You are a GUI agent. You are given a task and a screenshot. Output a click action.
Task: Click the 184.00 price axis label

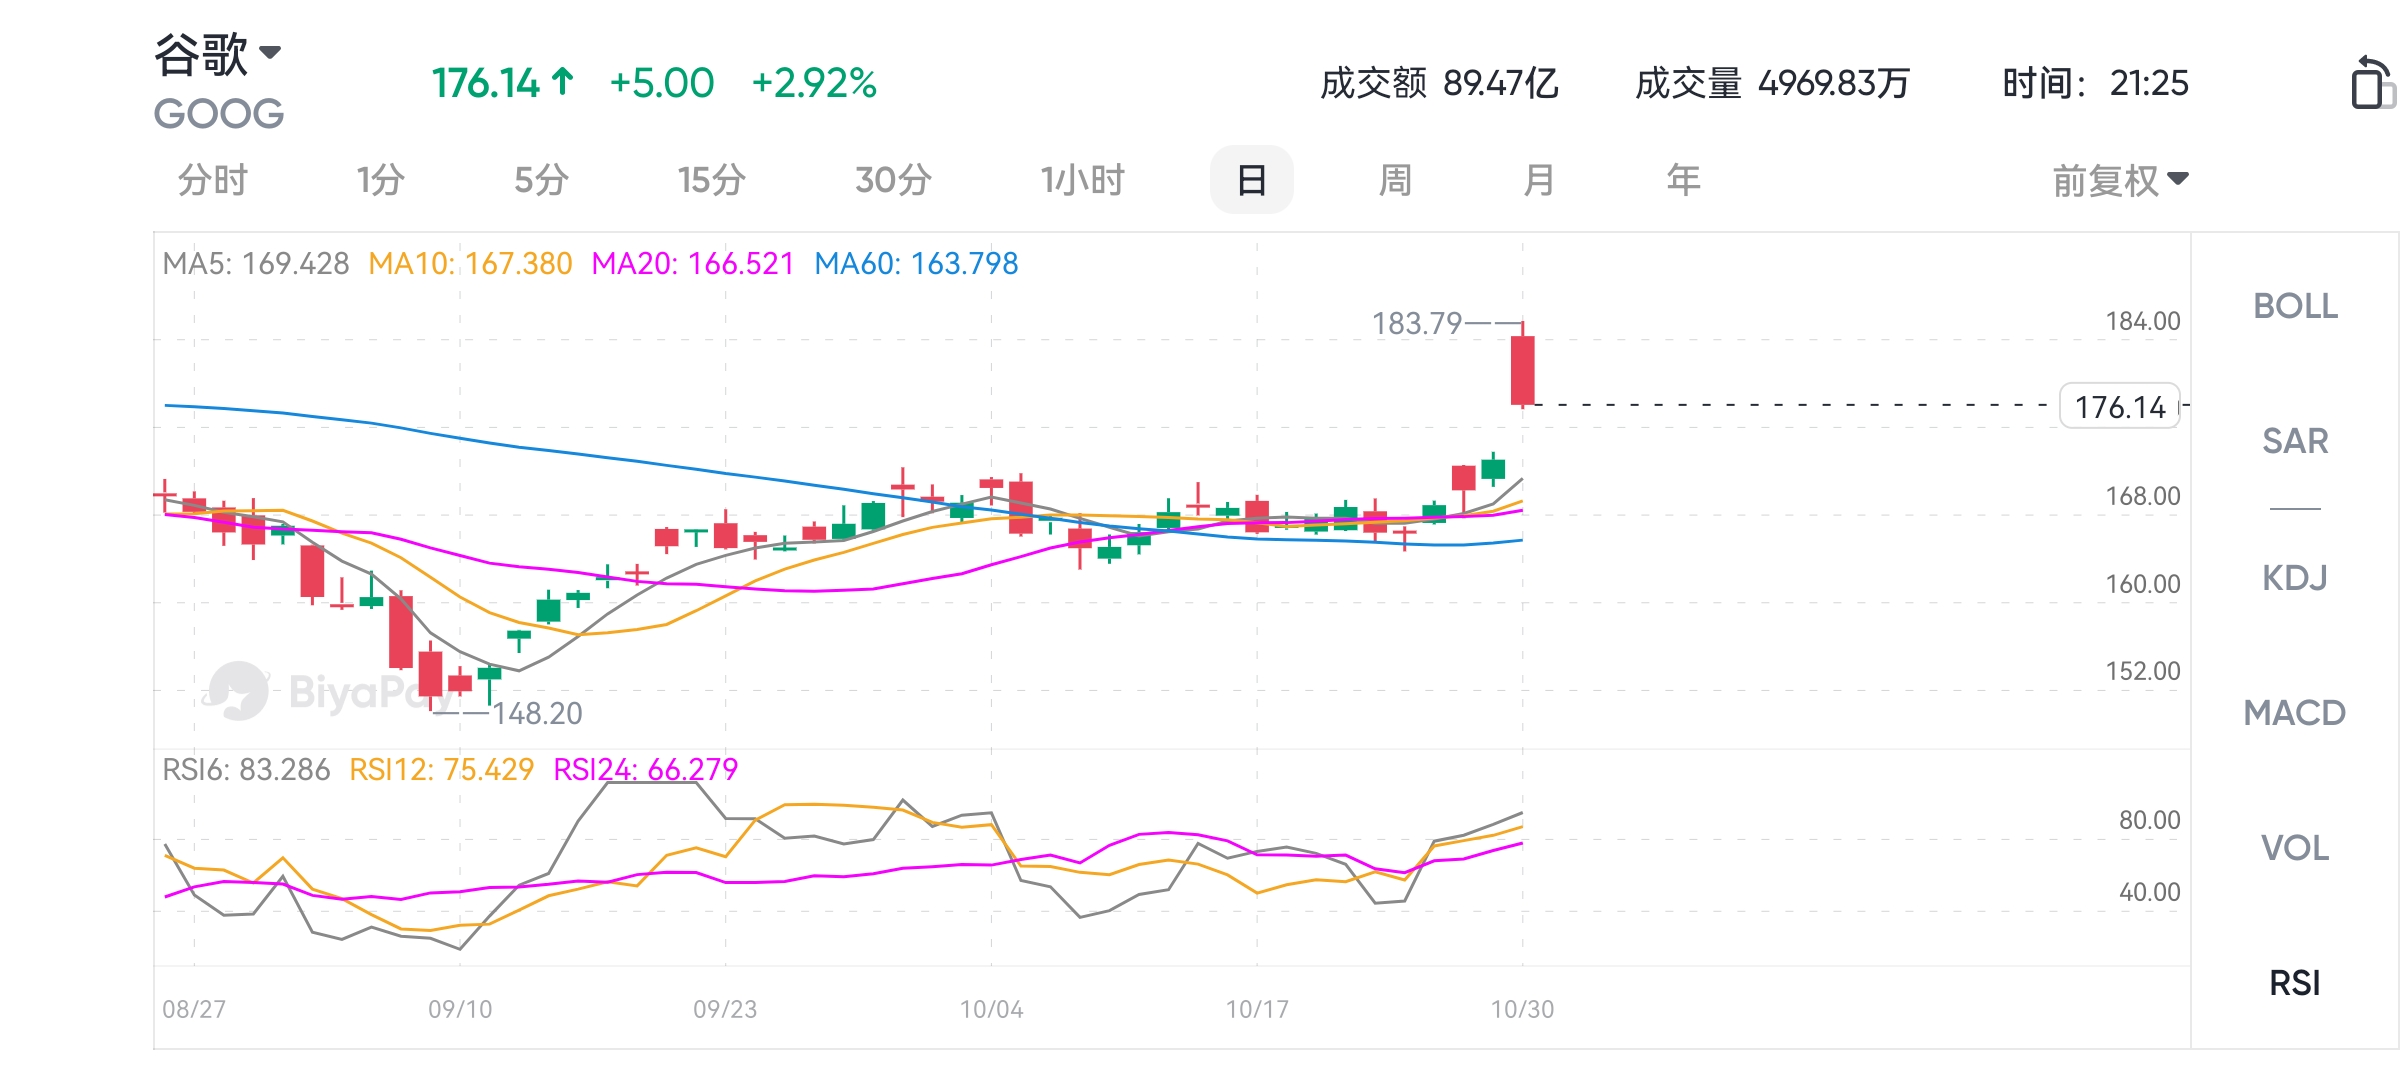pyautogui.click(x=2143, y=321)
